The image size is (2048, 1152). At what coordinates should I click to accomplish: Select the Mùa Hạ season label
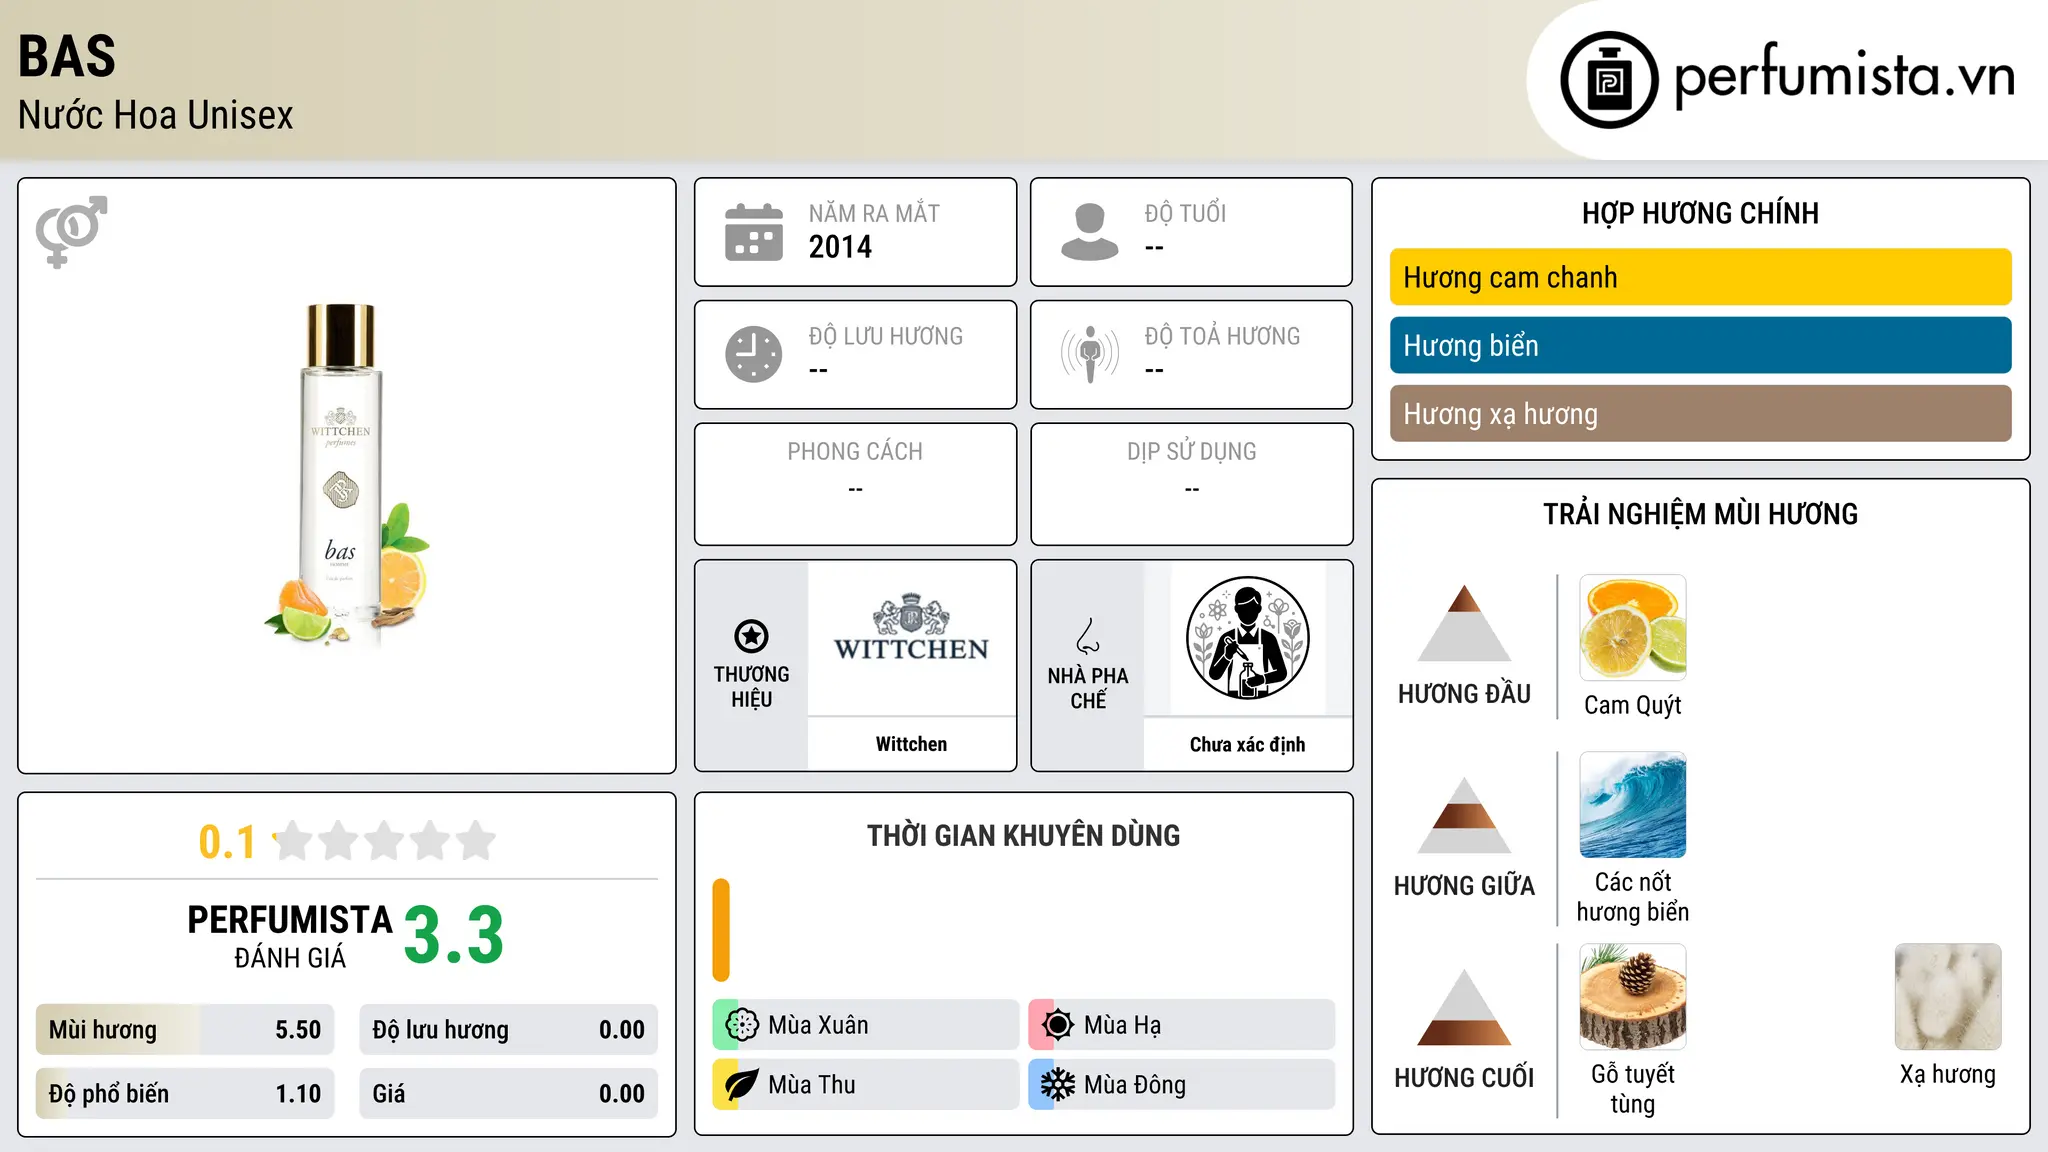(x=1122, y=1025)
